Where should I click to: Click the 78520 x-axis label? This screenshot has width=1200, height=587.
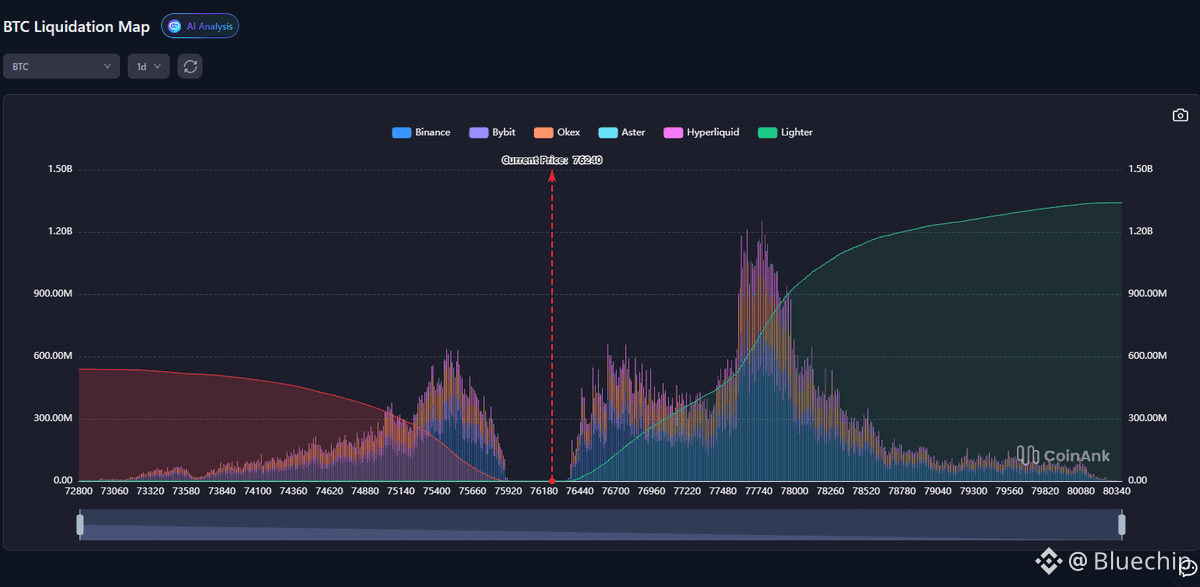pos(866,491)
